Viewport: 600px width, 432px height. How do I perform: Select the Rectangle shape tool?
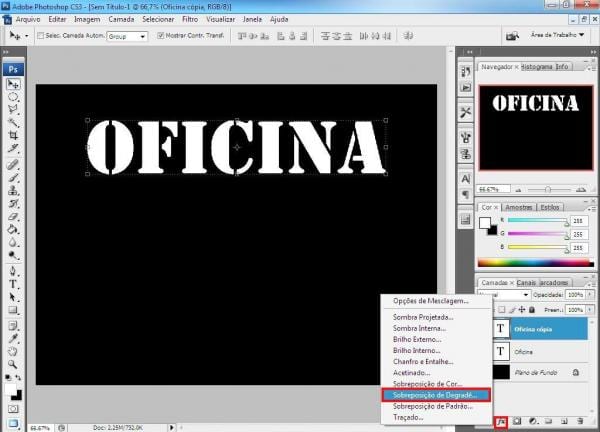(x=13, y=310)
